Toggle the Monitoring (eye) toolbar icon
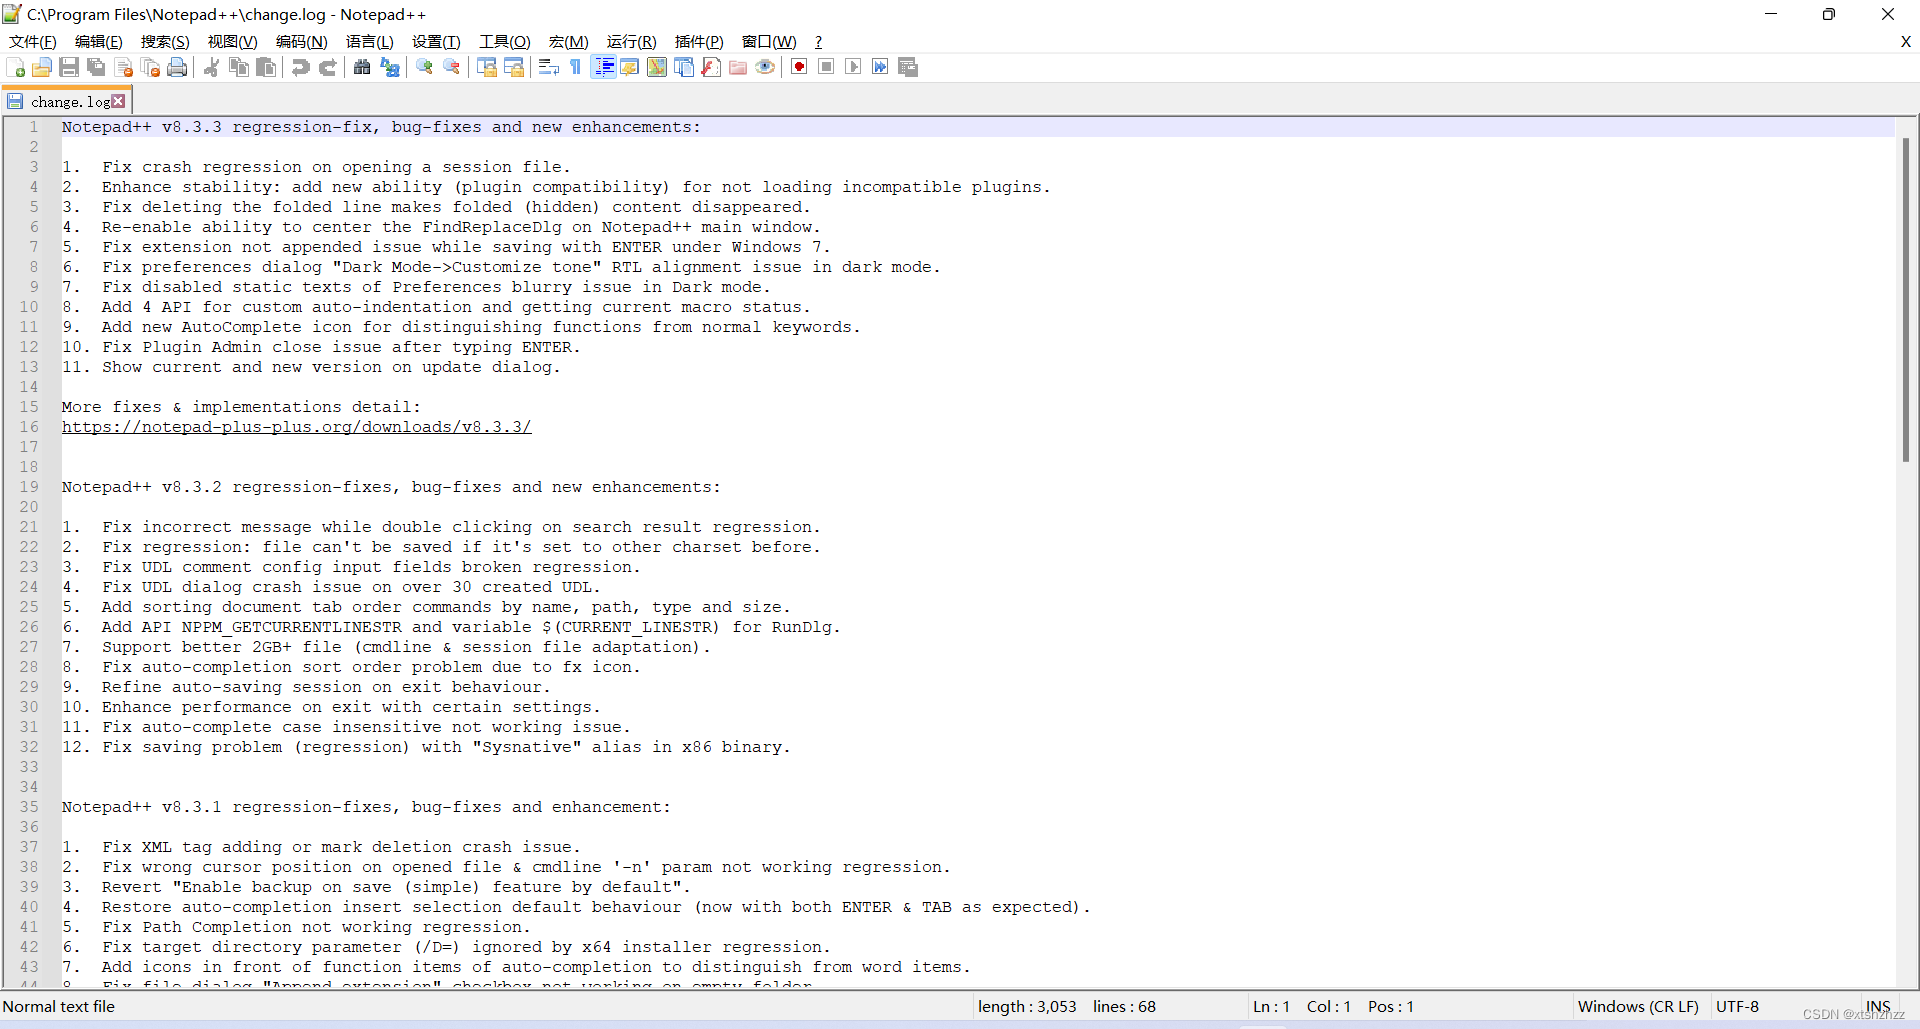The width and height of the screenshot is (1920, 1029). (765, 67)
